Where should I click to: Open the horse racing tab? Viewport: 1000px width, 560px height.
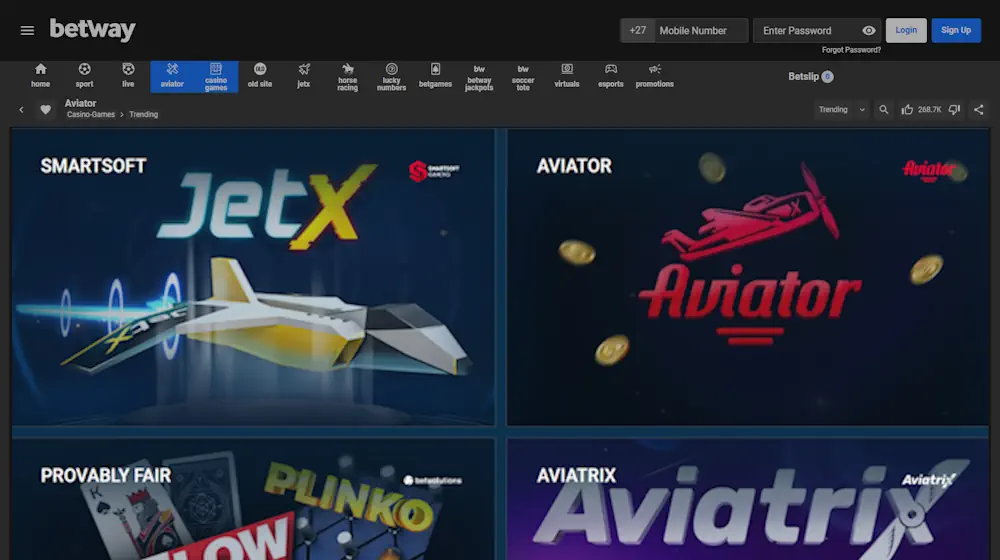347,76
